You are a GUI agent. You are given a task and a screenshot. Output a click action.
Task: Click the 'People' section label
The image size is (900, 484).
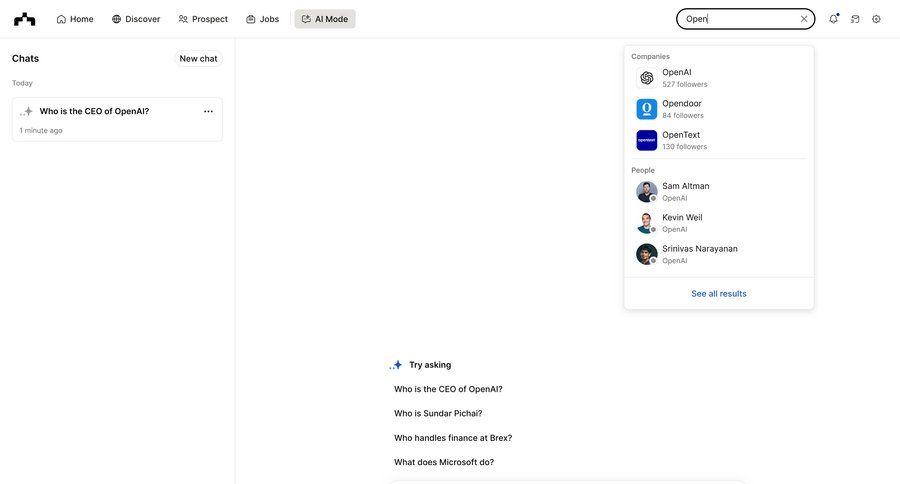tap(643, 171)
